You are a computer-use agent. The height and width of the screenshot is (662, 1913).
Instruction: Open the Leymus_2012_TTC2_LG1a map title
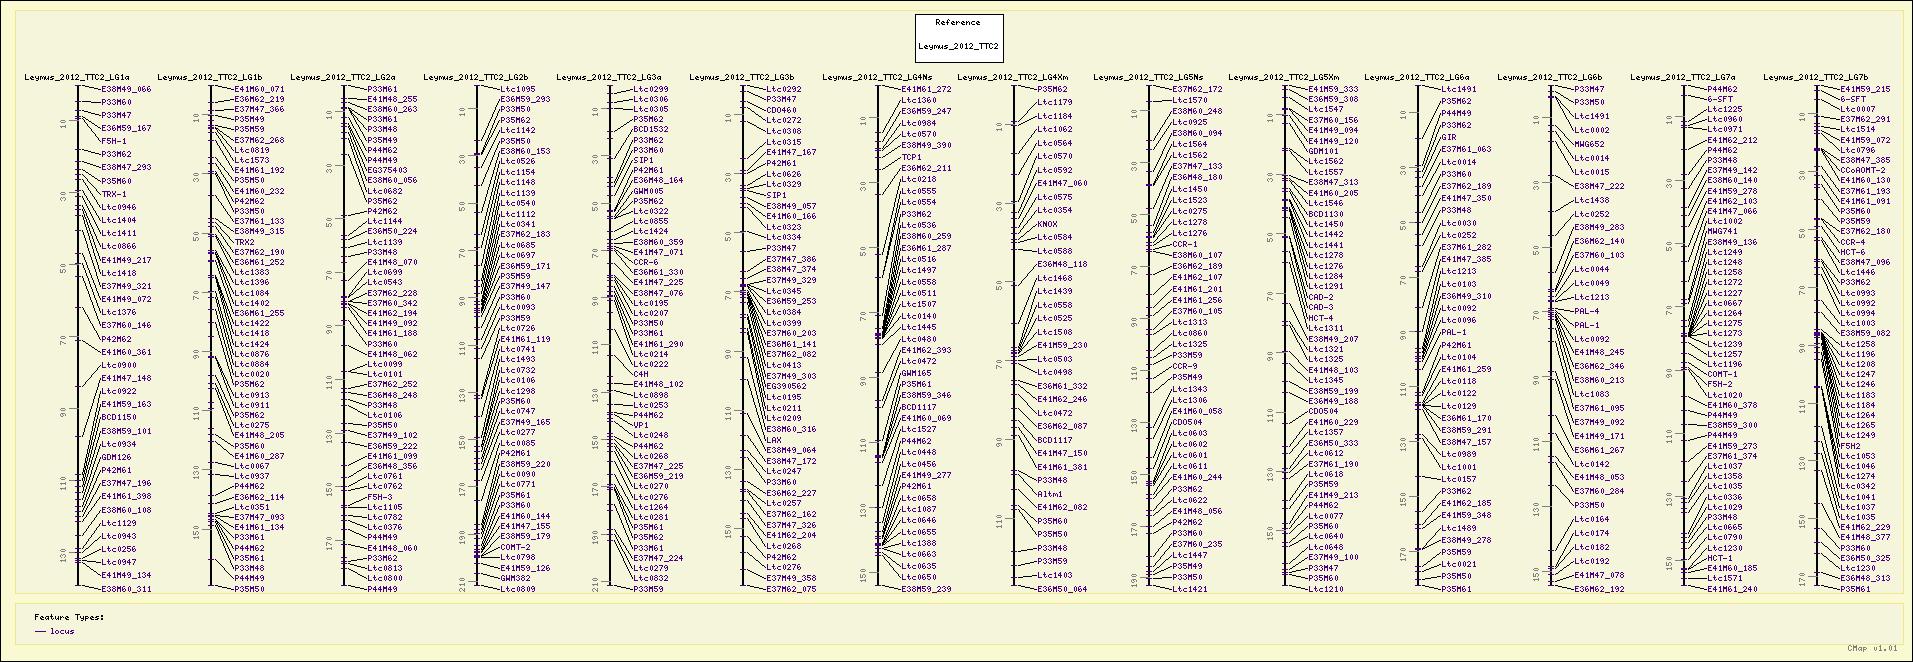point(77,77)
